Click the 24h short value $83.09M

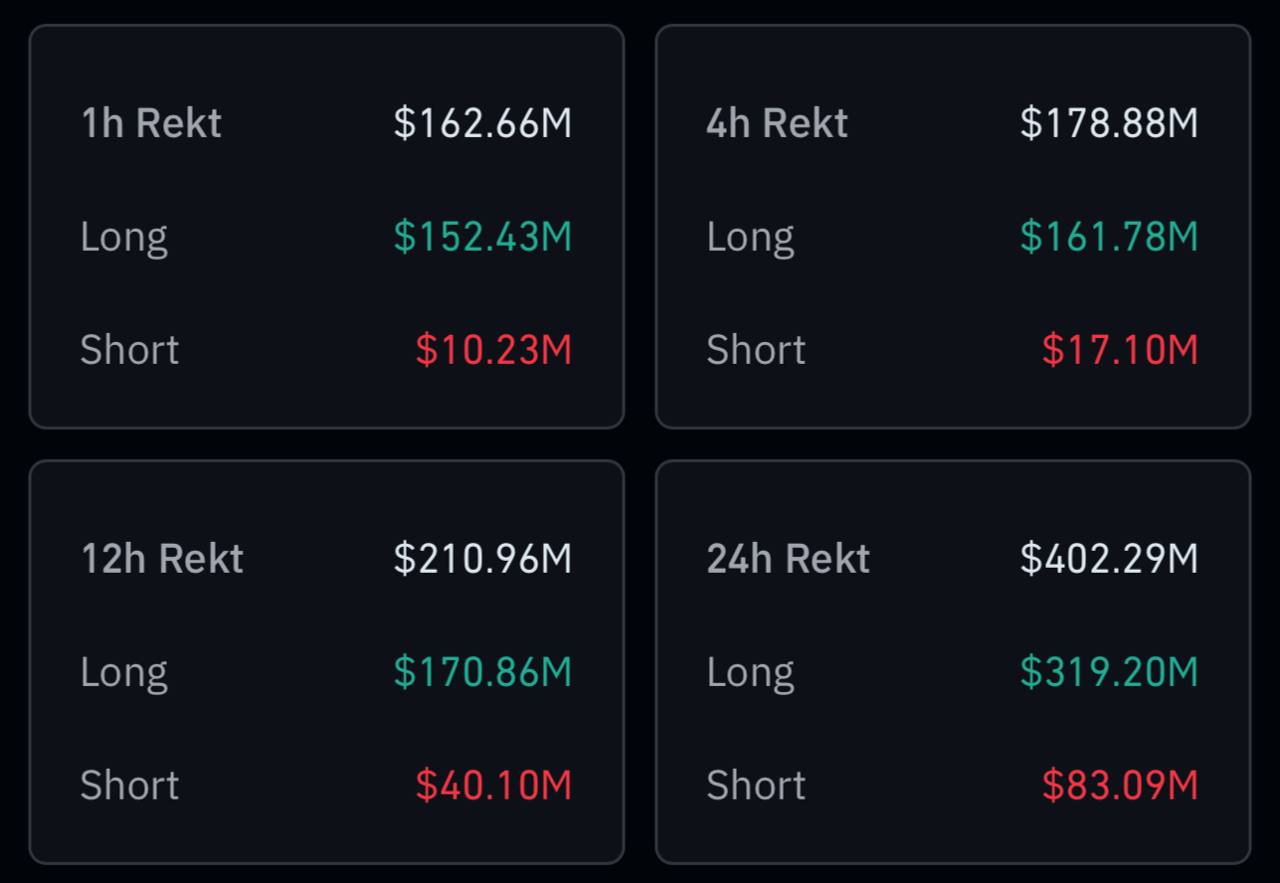(x=1119, y=785)
